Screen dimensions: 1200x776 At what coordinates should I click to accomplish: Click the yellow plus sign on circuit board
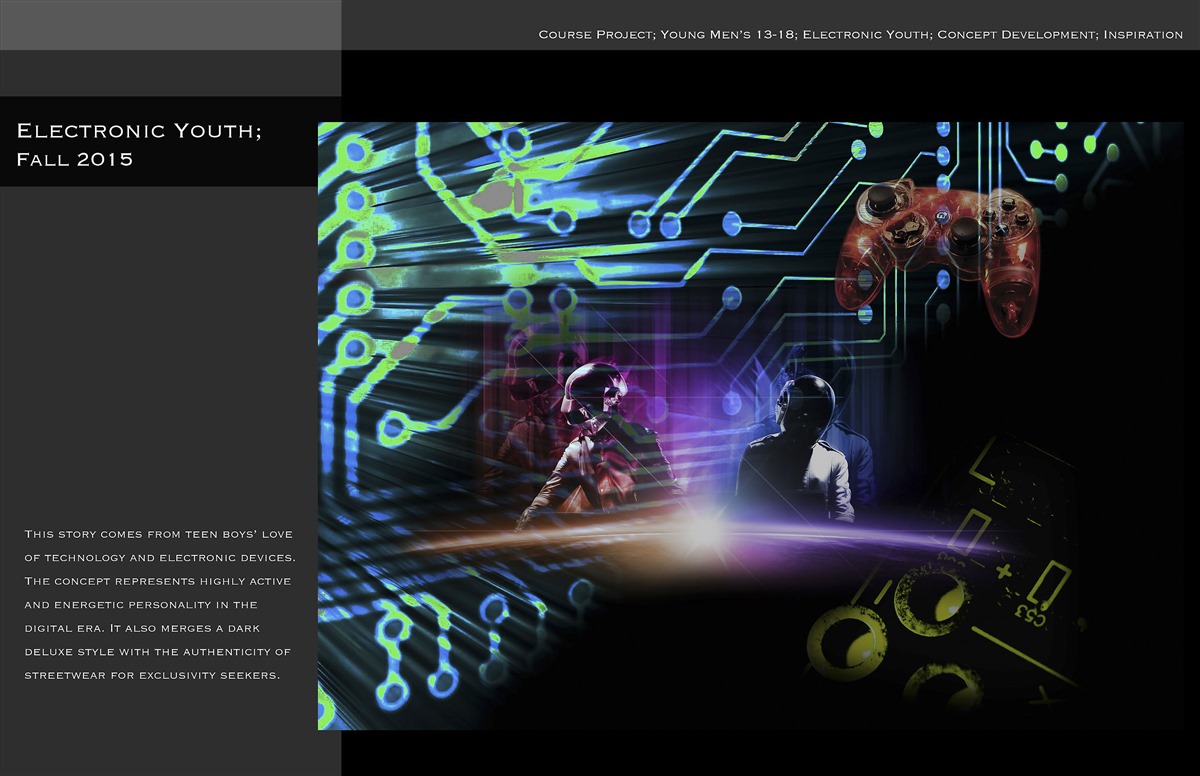1003,573
